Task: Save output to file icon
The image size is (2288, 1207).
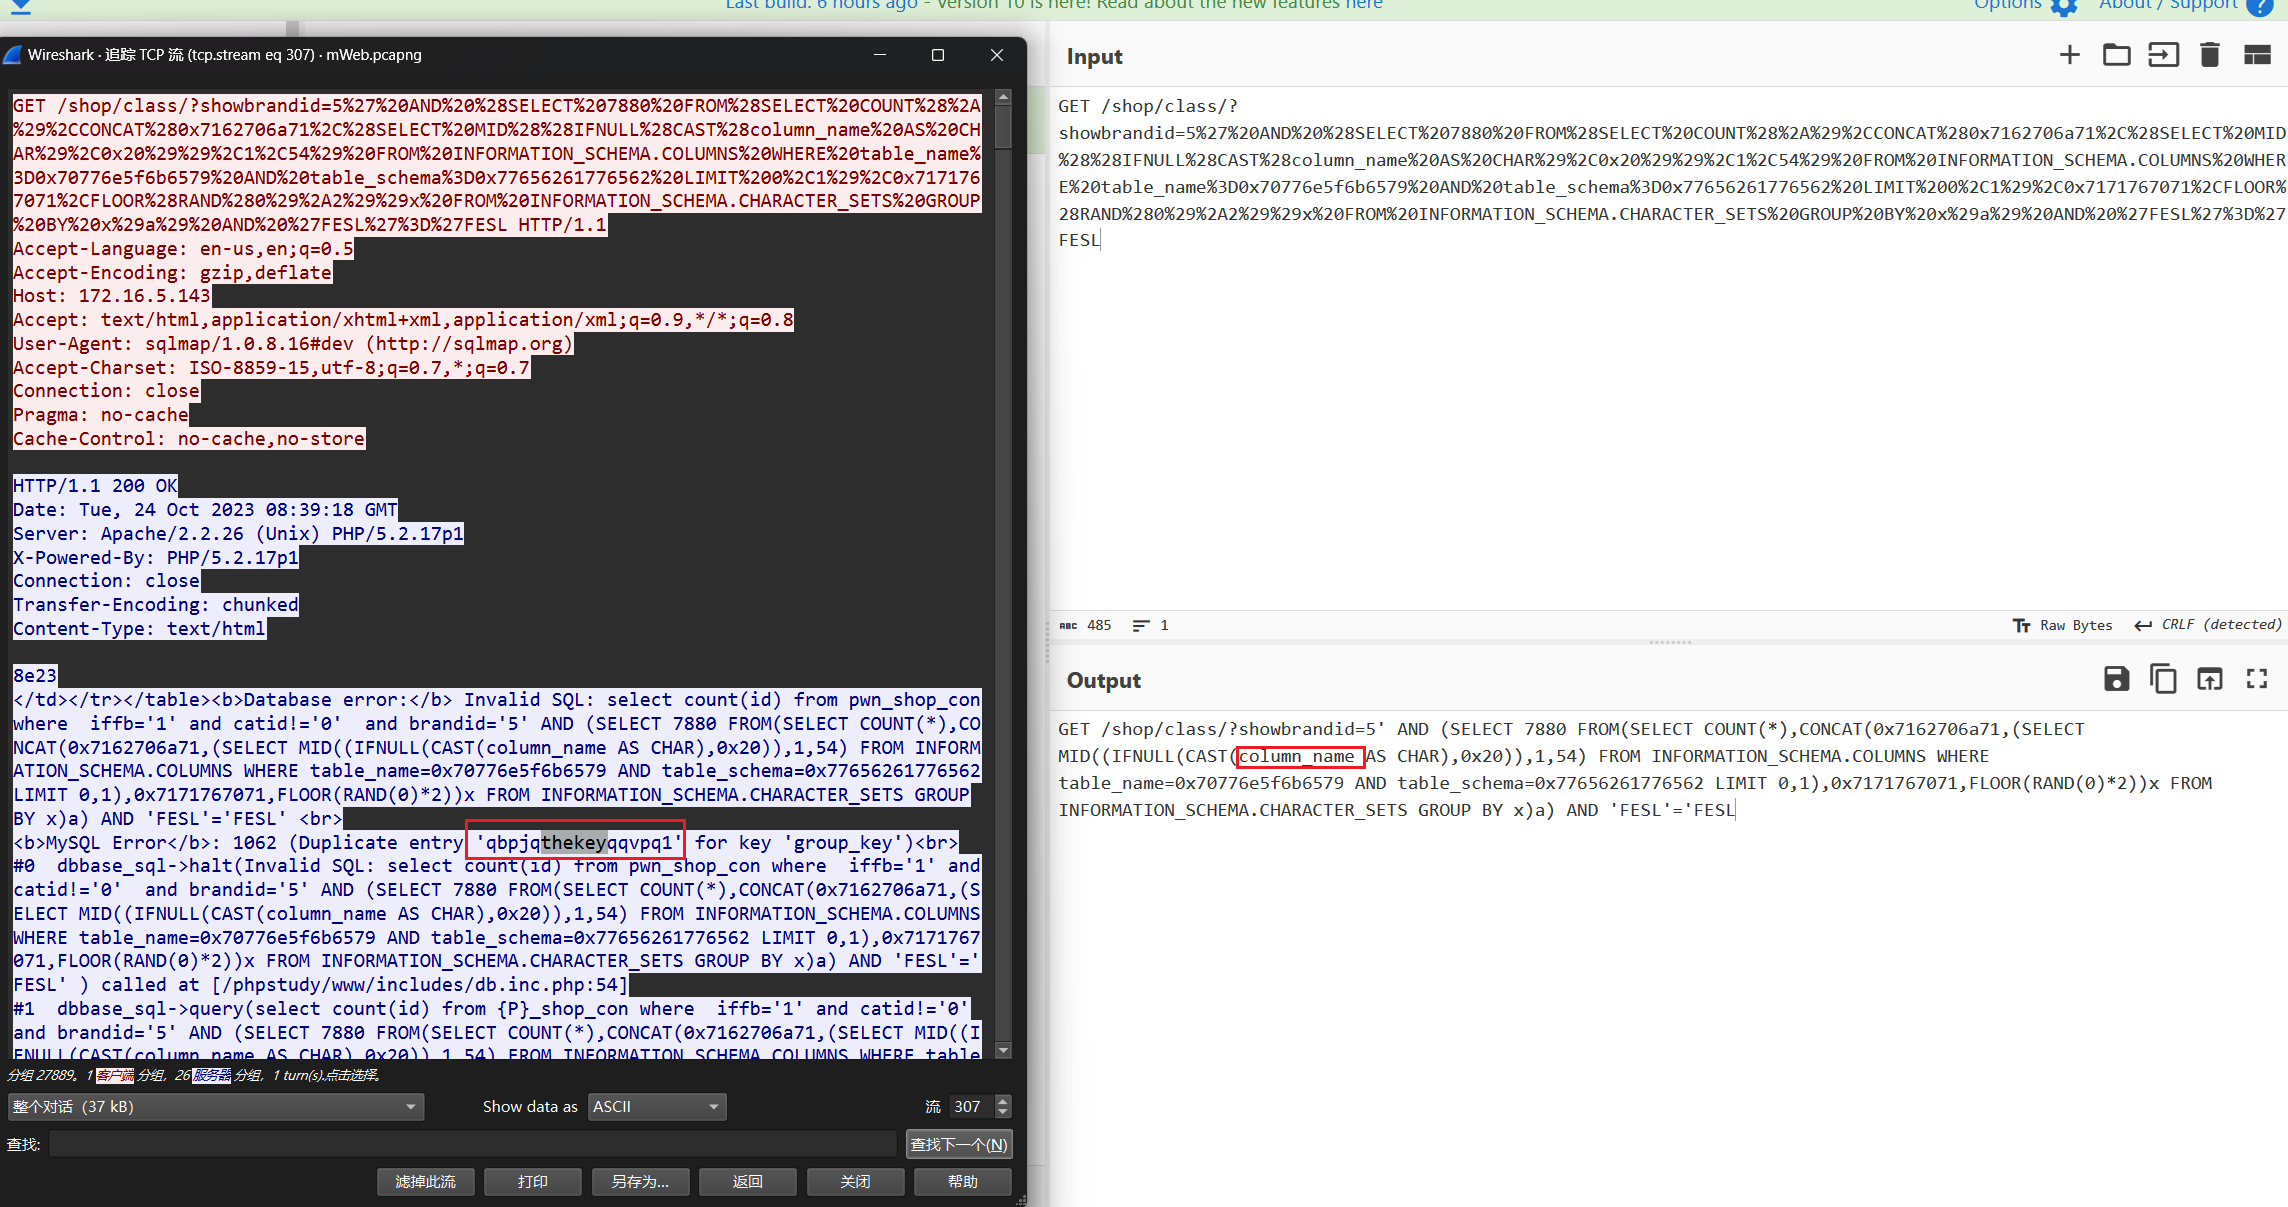Action: point(2116,680)
